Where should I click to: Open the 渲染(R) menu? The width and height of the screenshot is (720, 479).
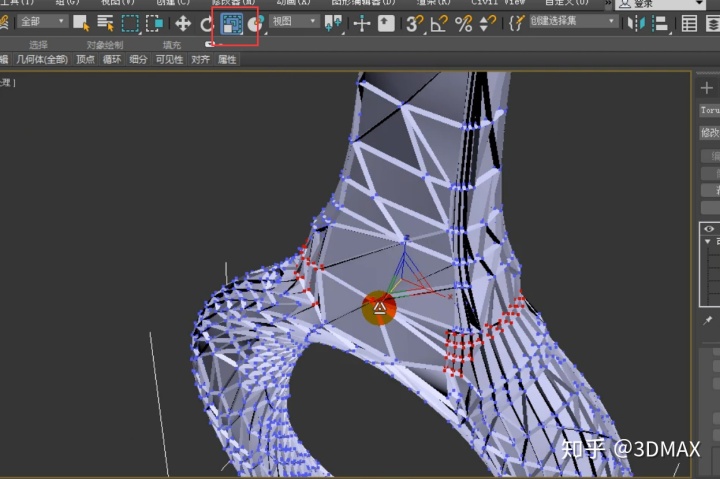pyautogui.click(x=433, y=2)
